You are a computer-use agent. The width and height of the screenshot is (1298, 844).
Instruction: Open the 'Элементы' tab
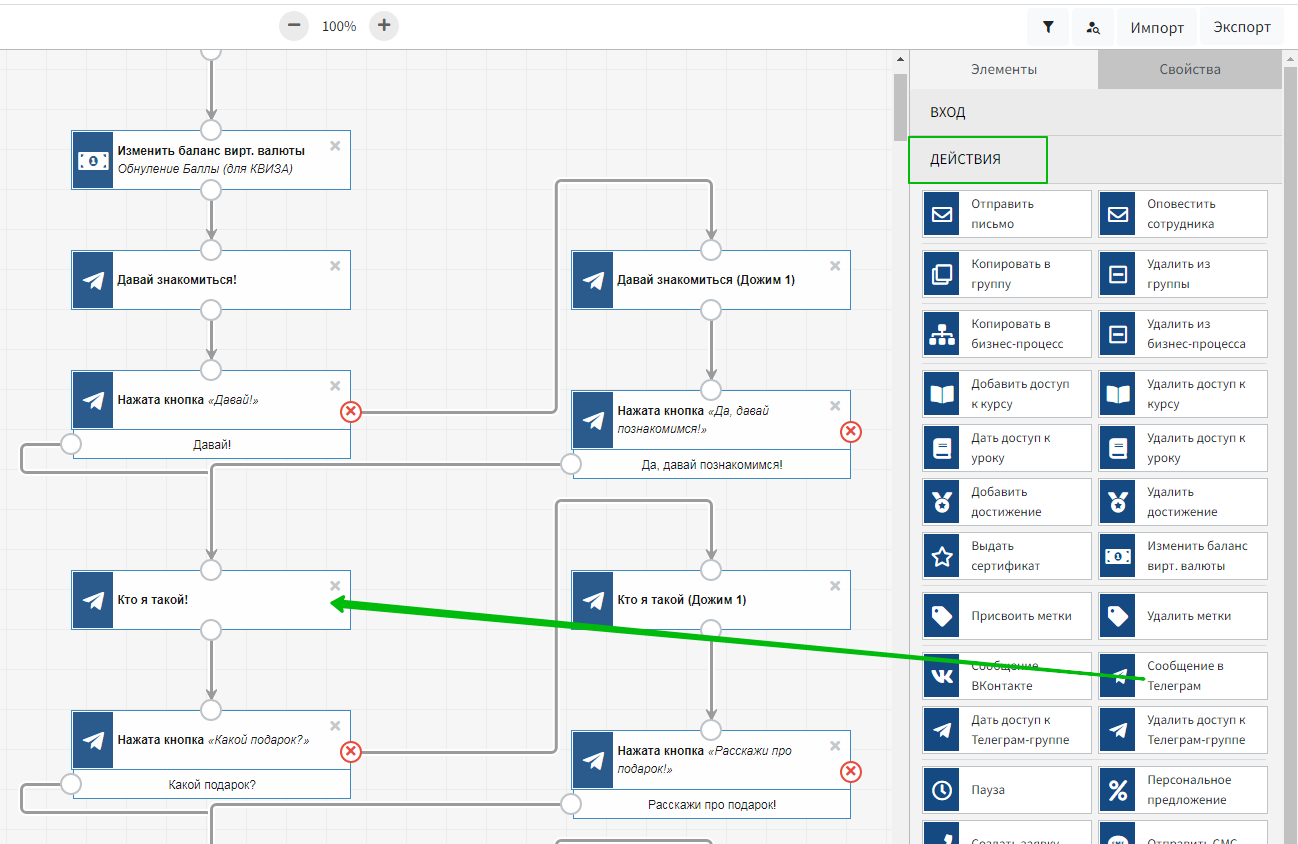tap(1003, 69)
